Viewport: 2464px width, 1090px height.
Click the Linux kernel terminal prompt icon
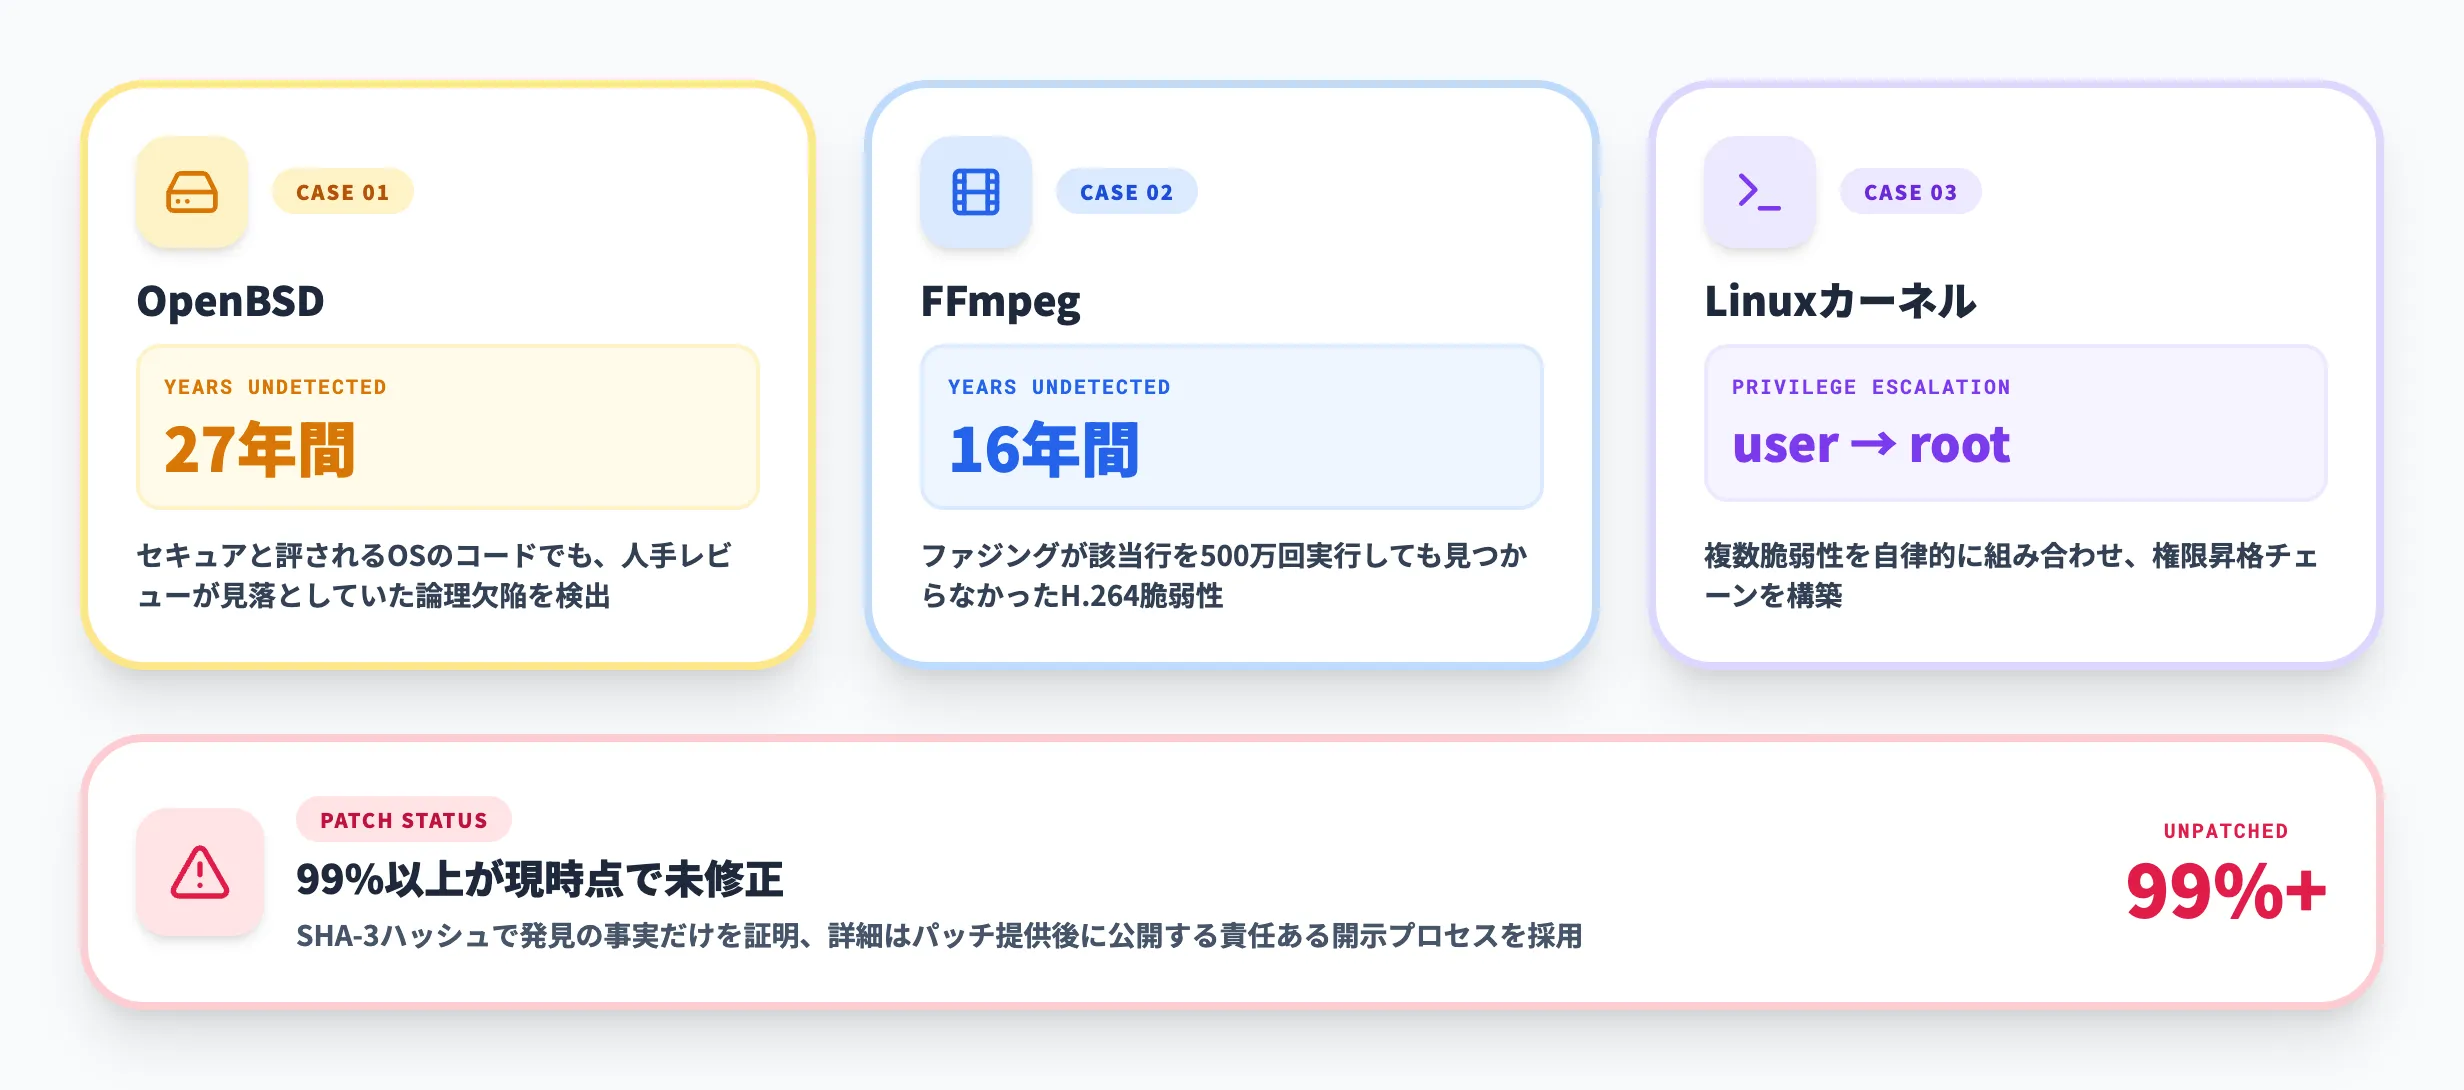(1759, 192)
